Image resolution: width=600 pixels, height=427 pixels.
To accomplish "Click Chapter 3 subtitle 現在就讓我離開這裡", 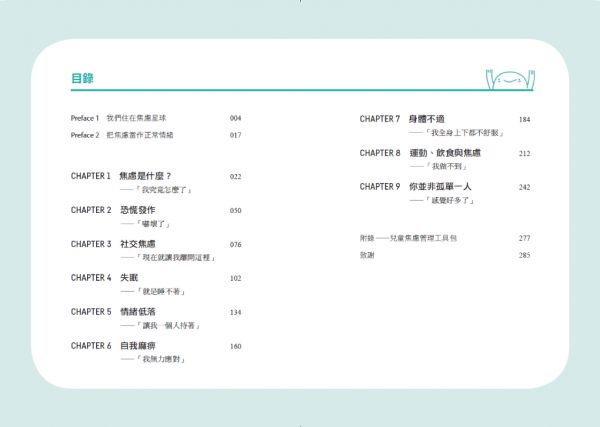I will click(176, 258).
